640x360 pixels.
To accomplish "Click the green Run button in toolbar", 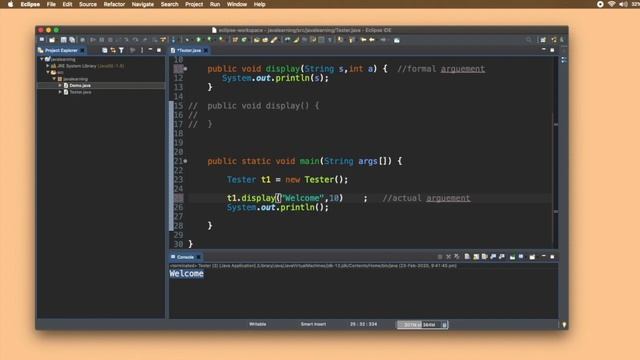I will (198, 40).
